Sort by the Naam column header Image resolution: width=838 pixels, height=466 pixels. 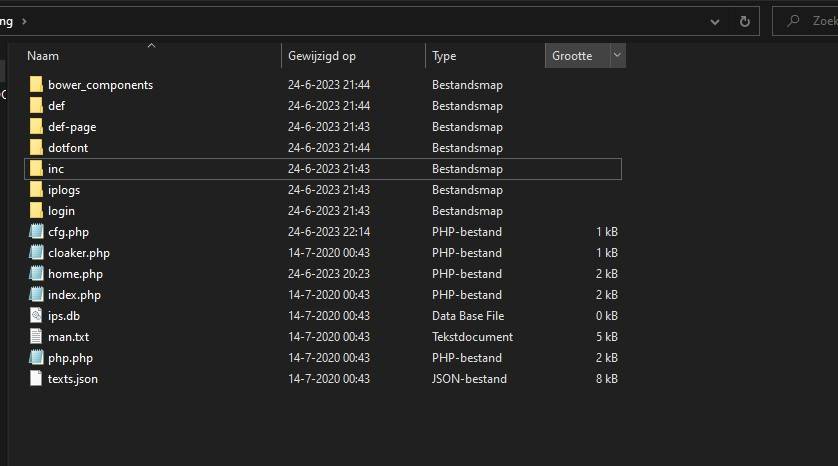(x=43, y=56)
